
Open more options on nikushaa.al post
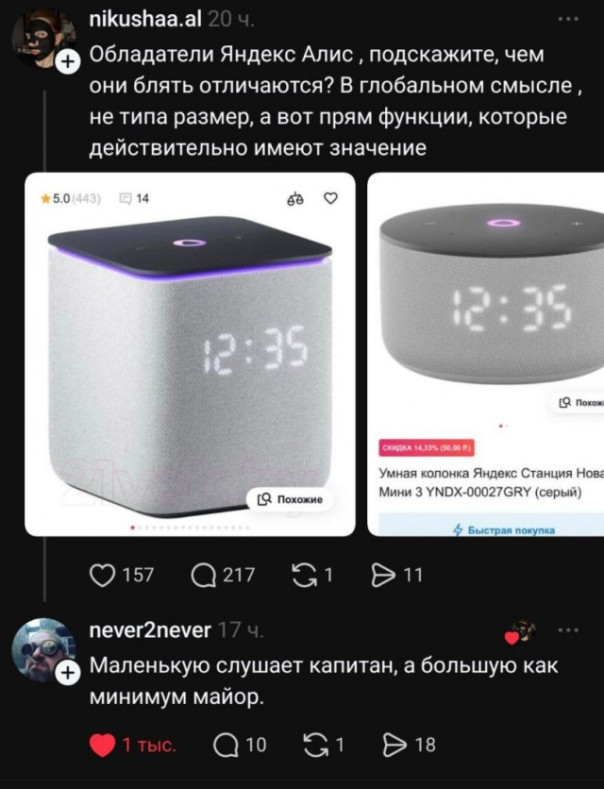click(x=569, y=19)
